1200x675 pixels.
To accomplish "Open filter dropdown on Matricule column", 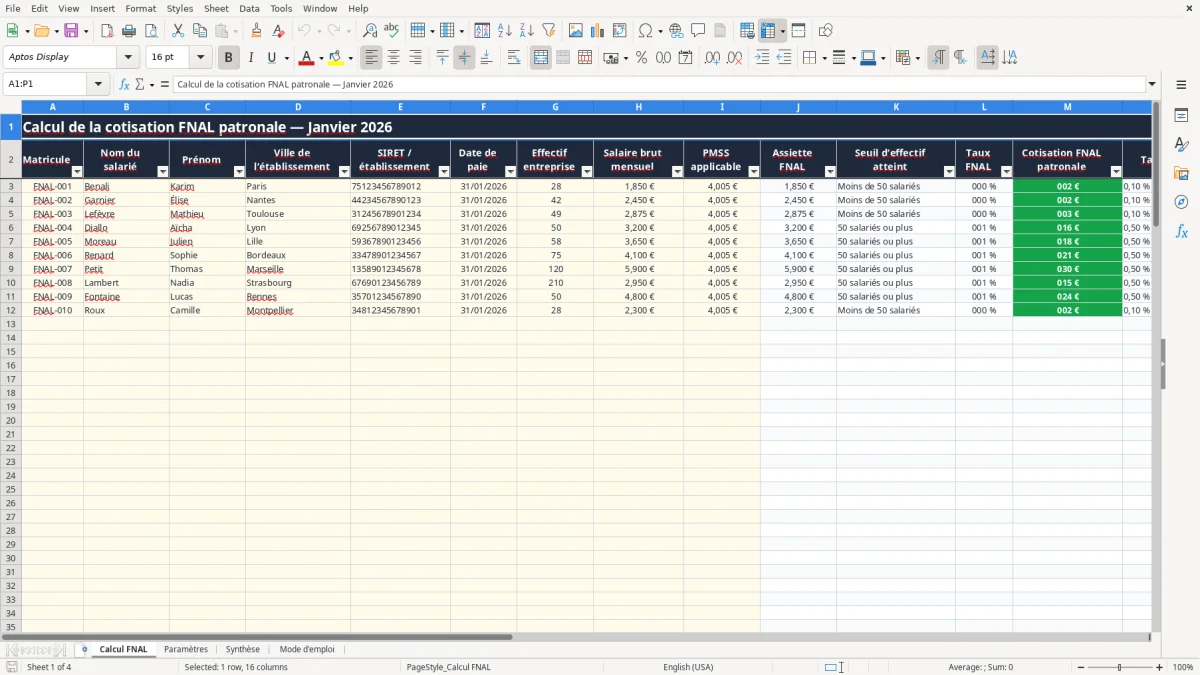I will 77,172.
